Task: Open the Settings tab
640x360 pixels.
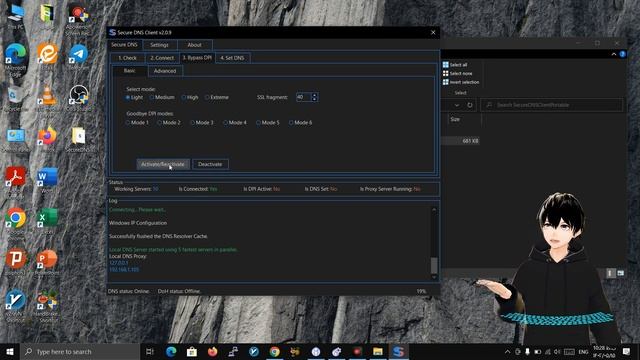Action: click(159, 45)
